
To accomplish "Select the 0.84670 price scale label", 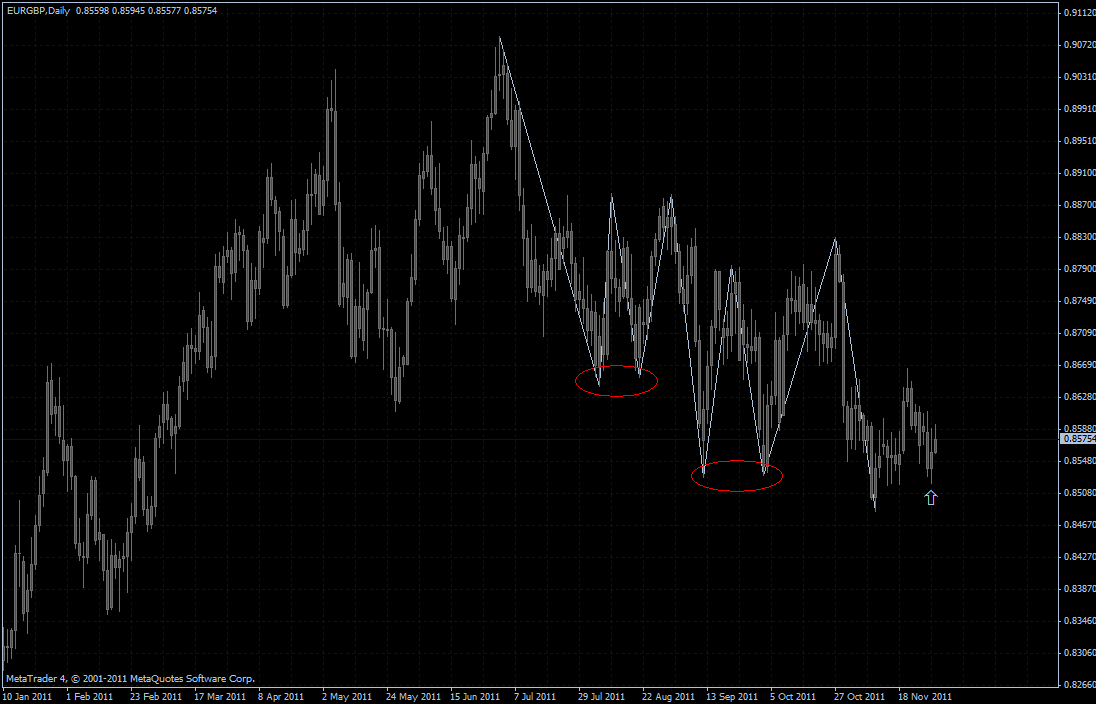I will pyautogui.click(x=1080, y=524).
